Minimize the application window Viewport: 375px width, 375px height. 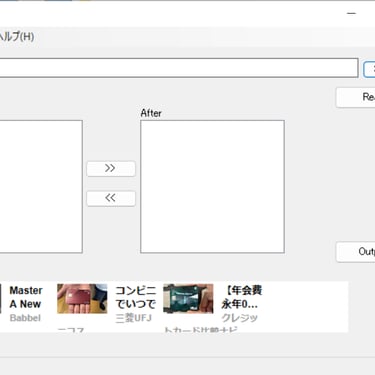click(351, 13)
